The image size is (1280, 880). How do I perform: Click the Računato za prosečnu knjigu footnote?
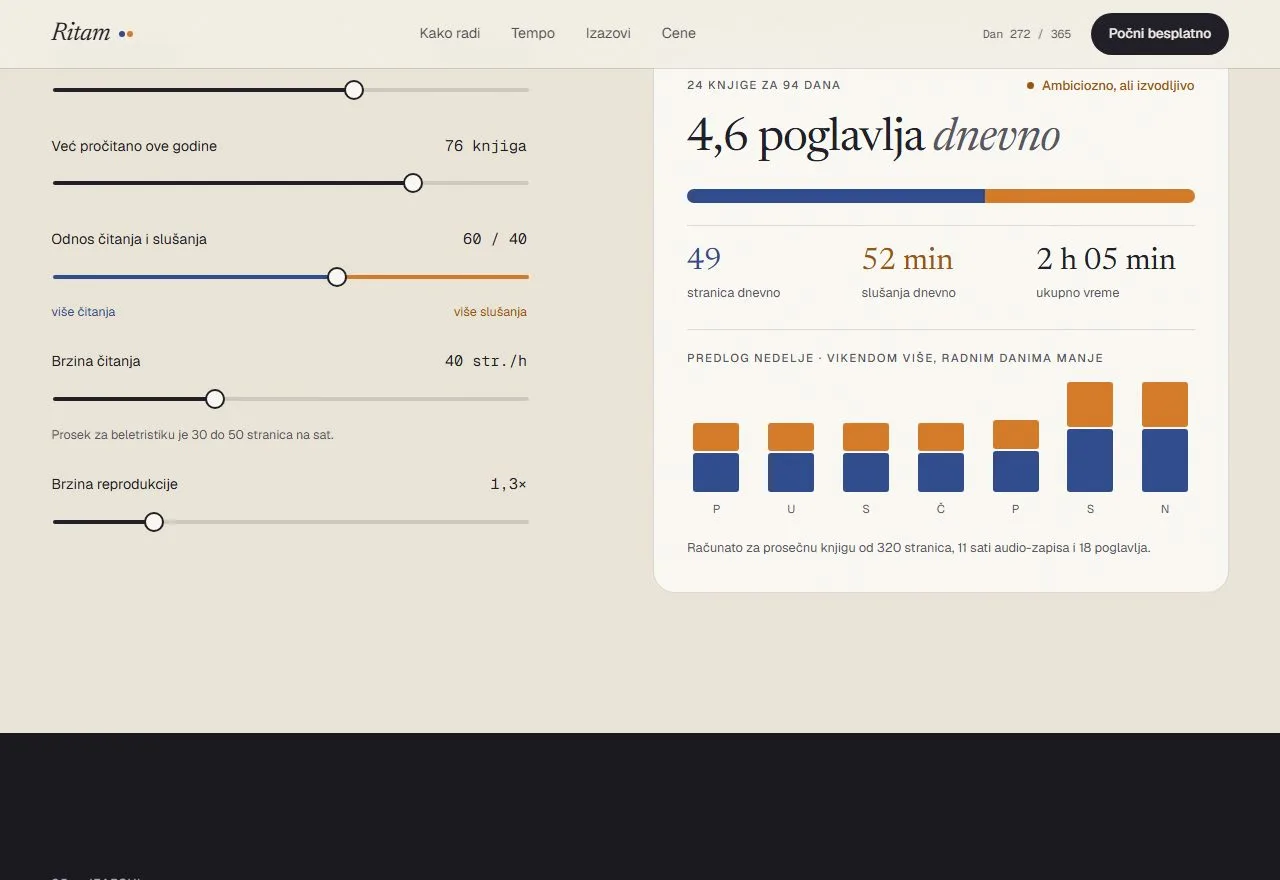pos(919,548)
